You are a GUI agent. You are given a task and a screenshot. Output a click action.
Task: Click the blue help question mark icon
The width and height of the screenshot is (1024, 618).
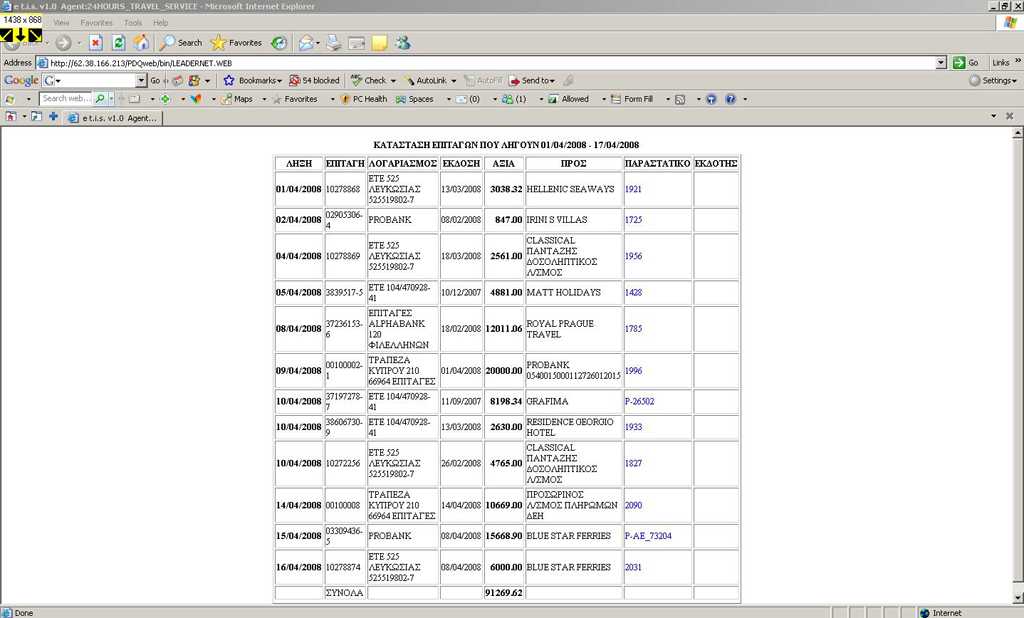pyautogui.click(x=731, y=99)
